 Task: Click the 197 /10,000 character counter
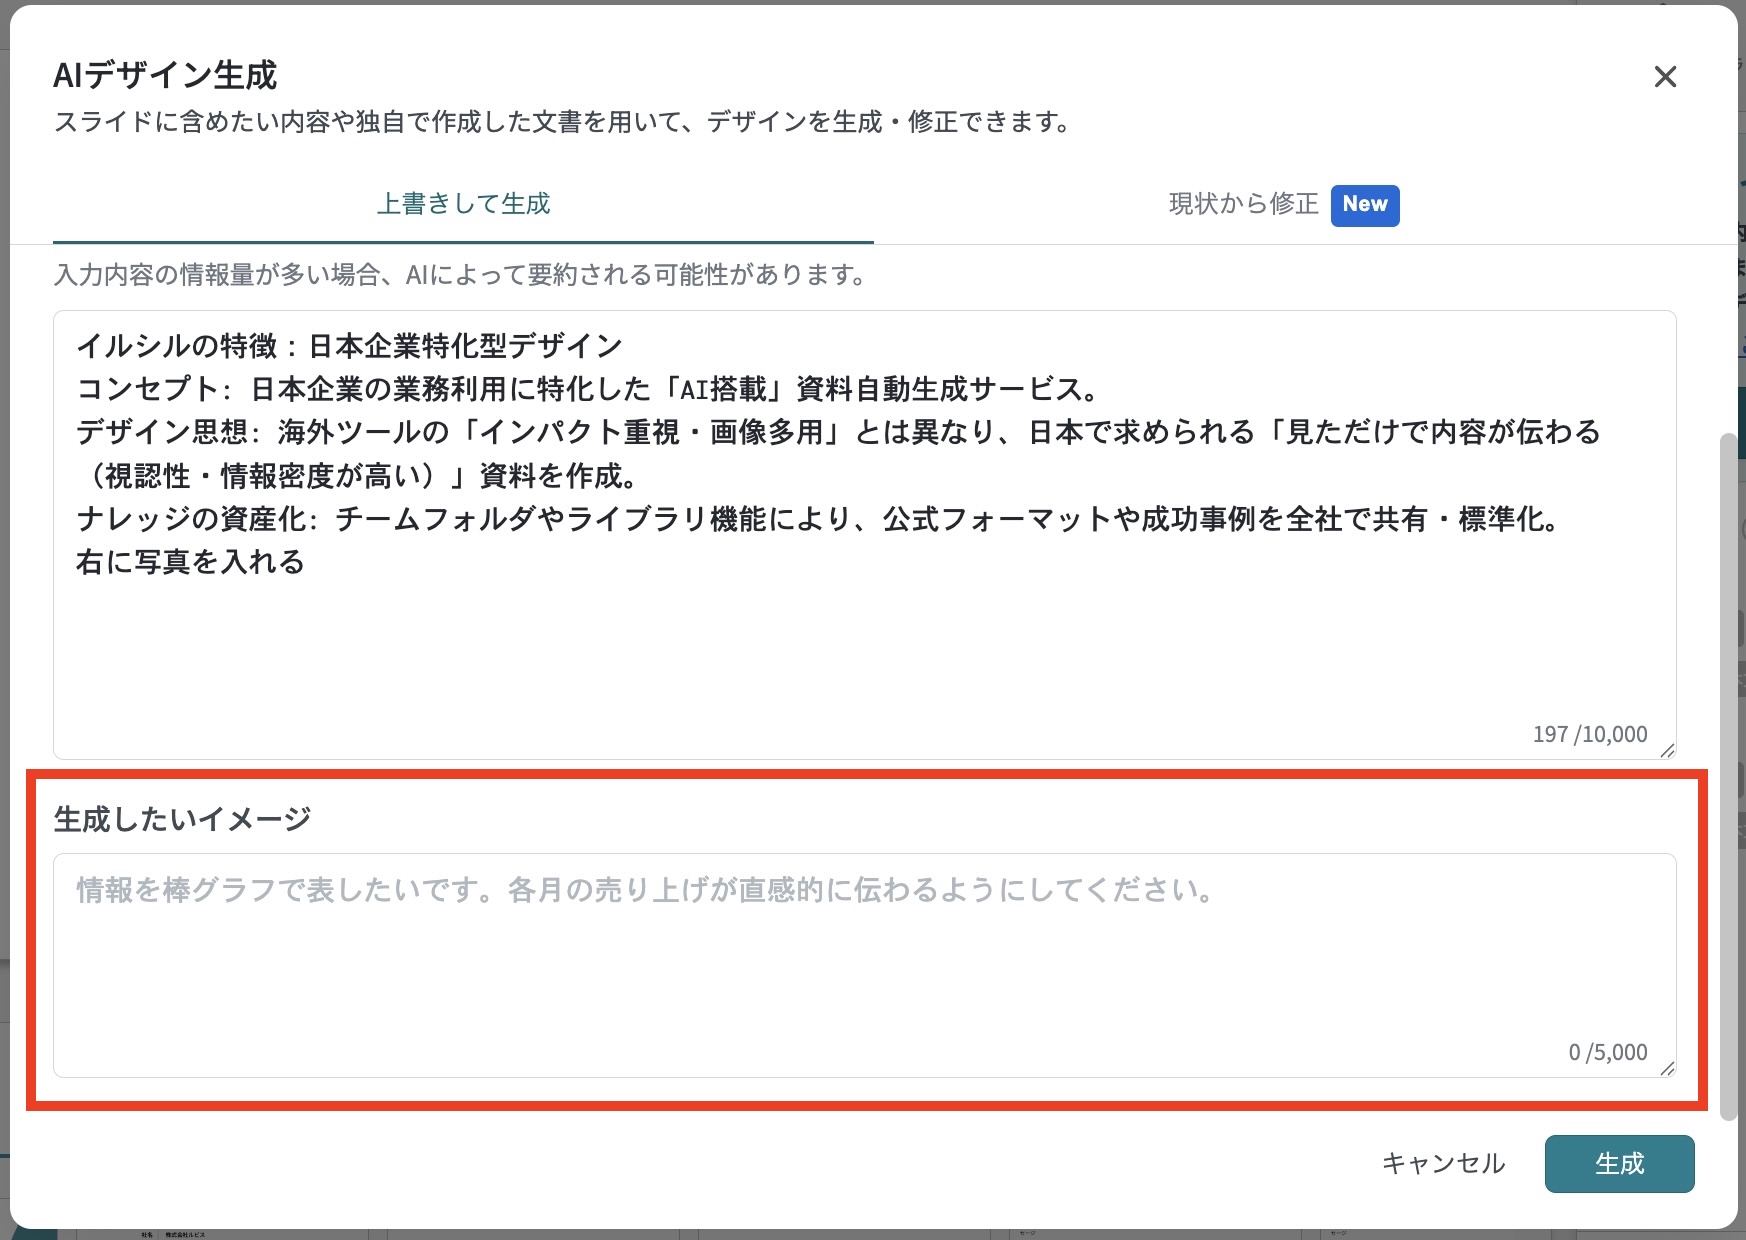point(1590,735)
